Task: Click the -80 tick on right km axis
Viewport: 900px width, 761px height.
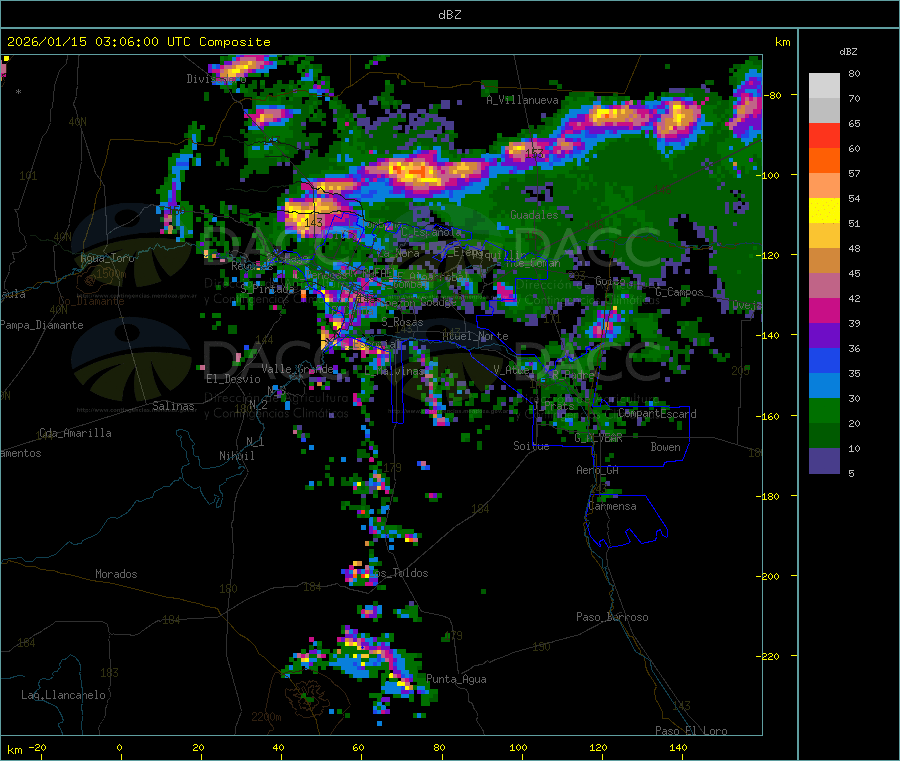Action: [773, 95]
